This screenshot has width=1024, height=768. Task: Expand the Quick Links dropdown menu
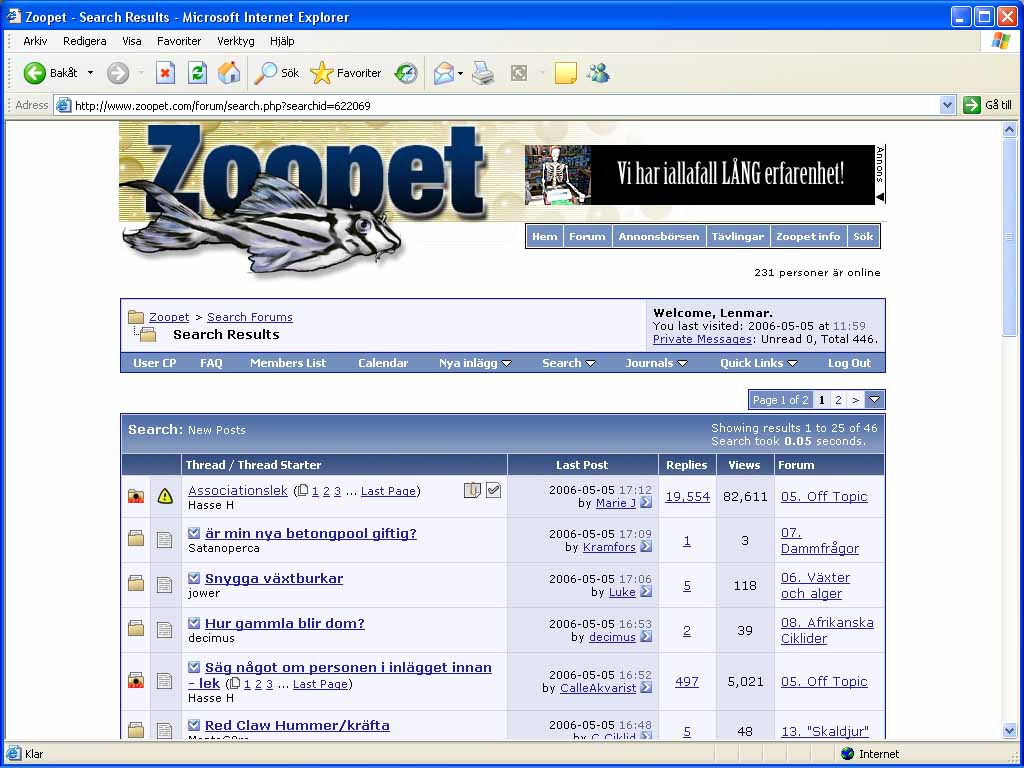(x=793, y=364)
